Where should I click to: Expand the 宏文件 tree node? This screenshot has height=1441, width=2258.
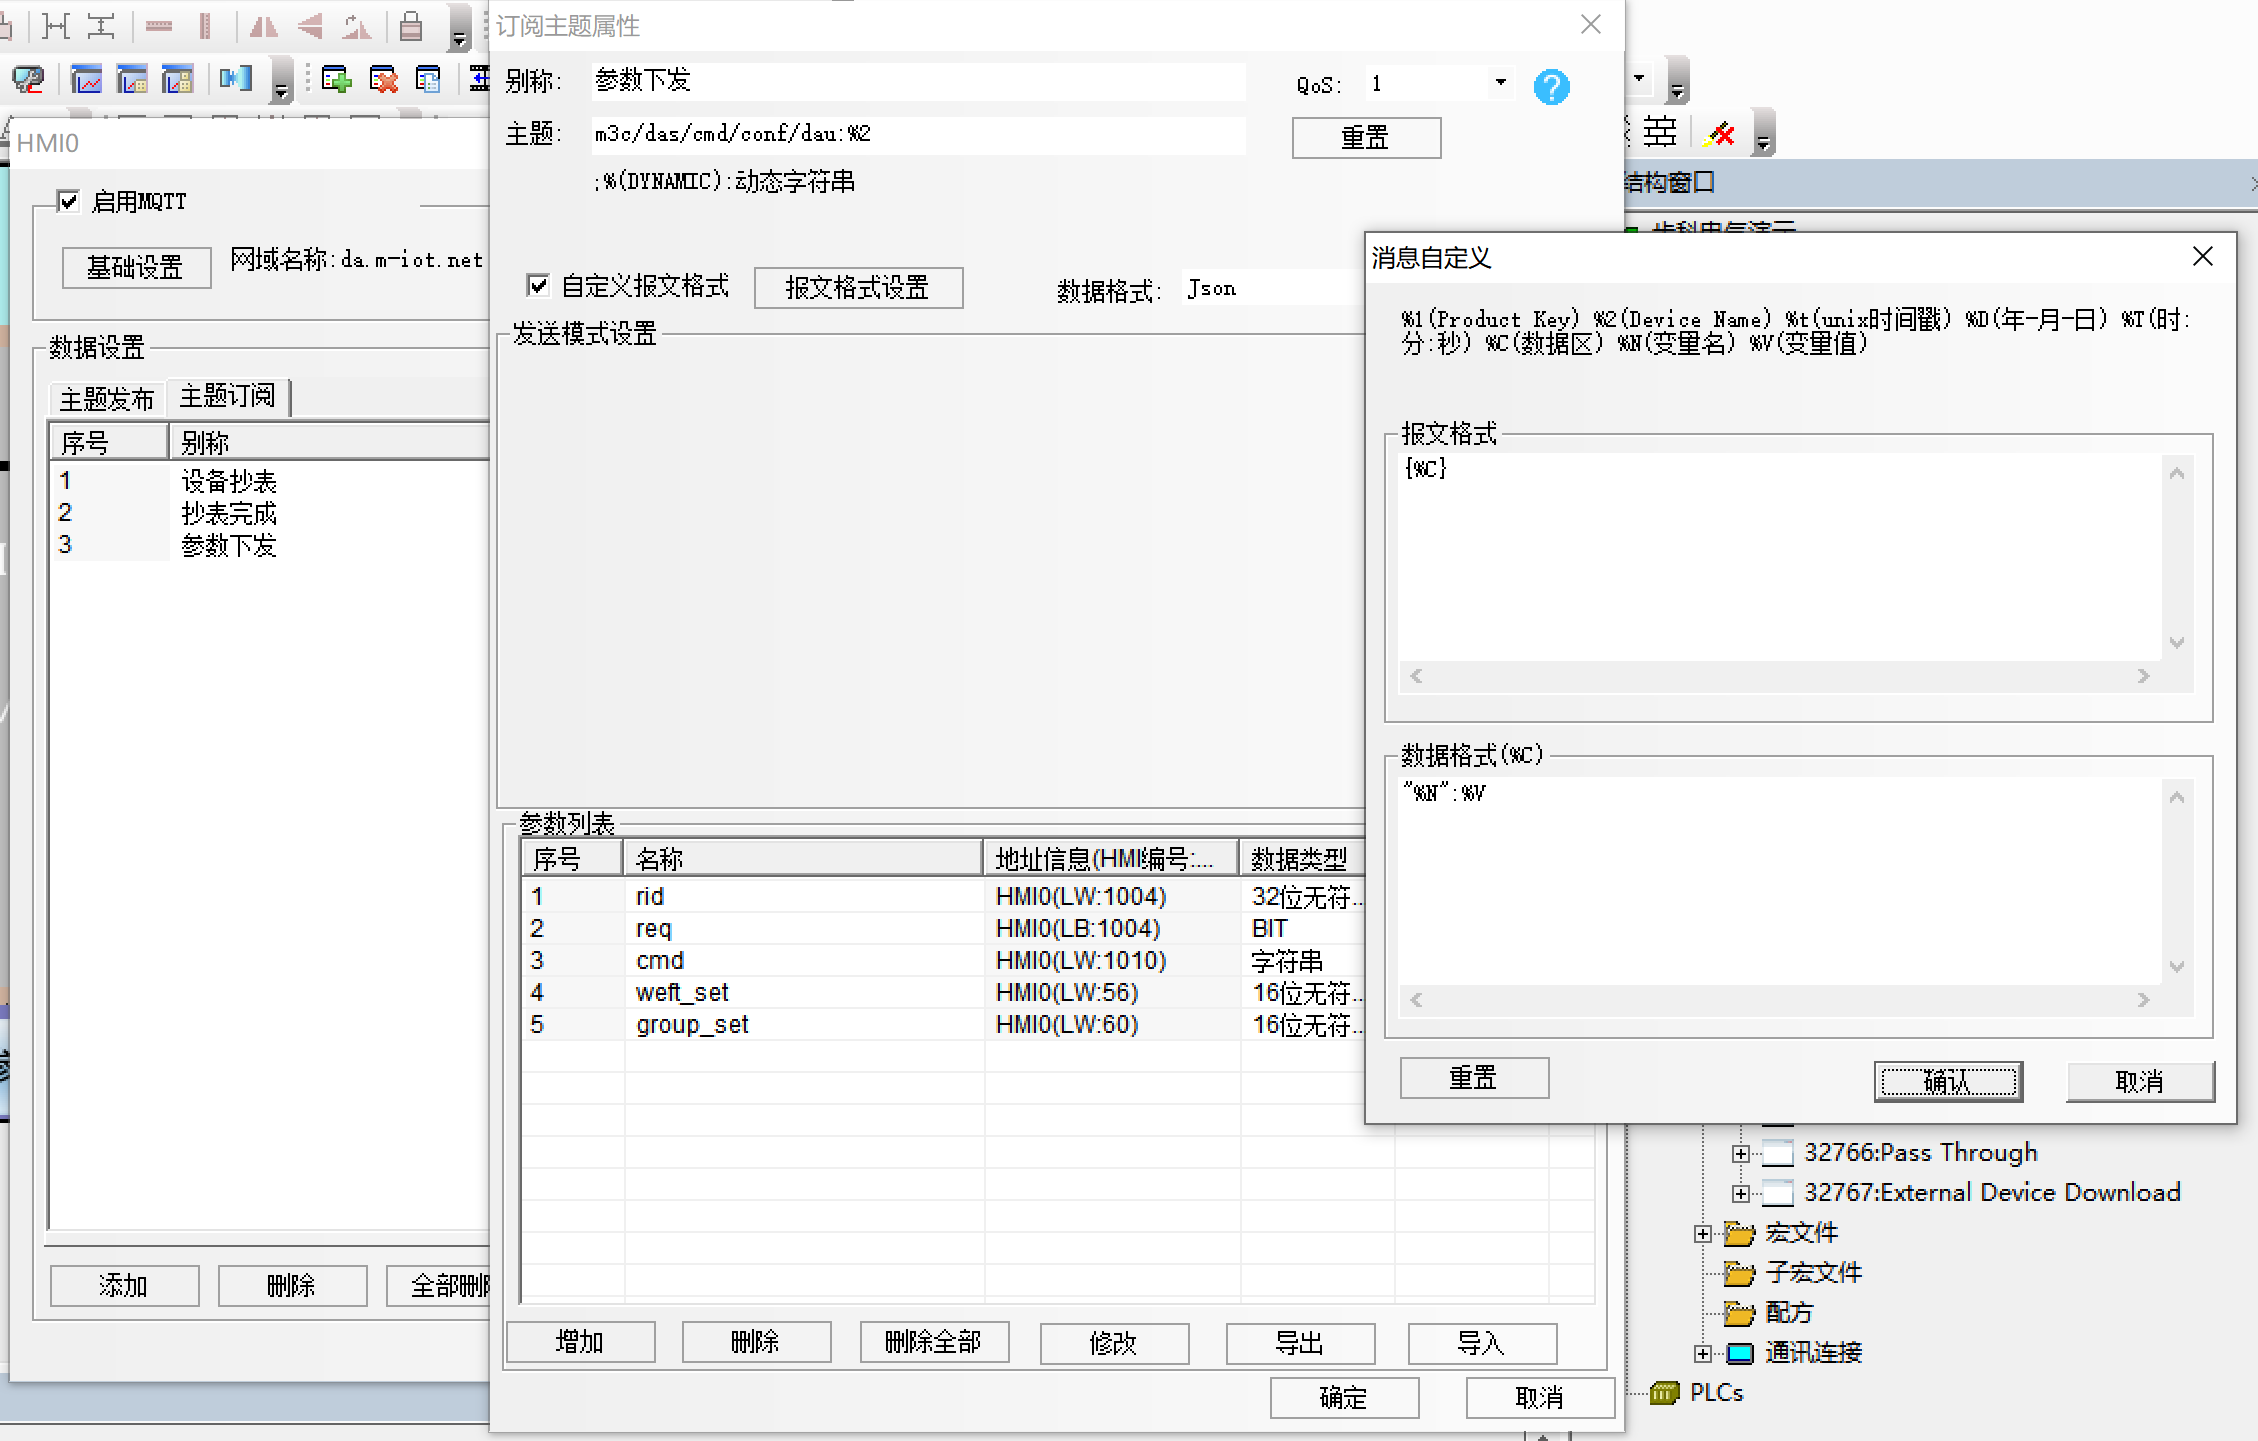click(1702, 1234)
